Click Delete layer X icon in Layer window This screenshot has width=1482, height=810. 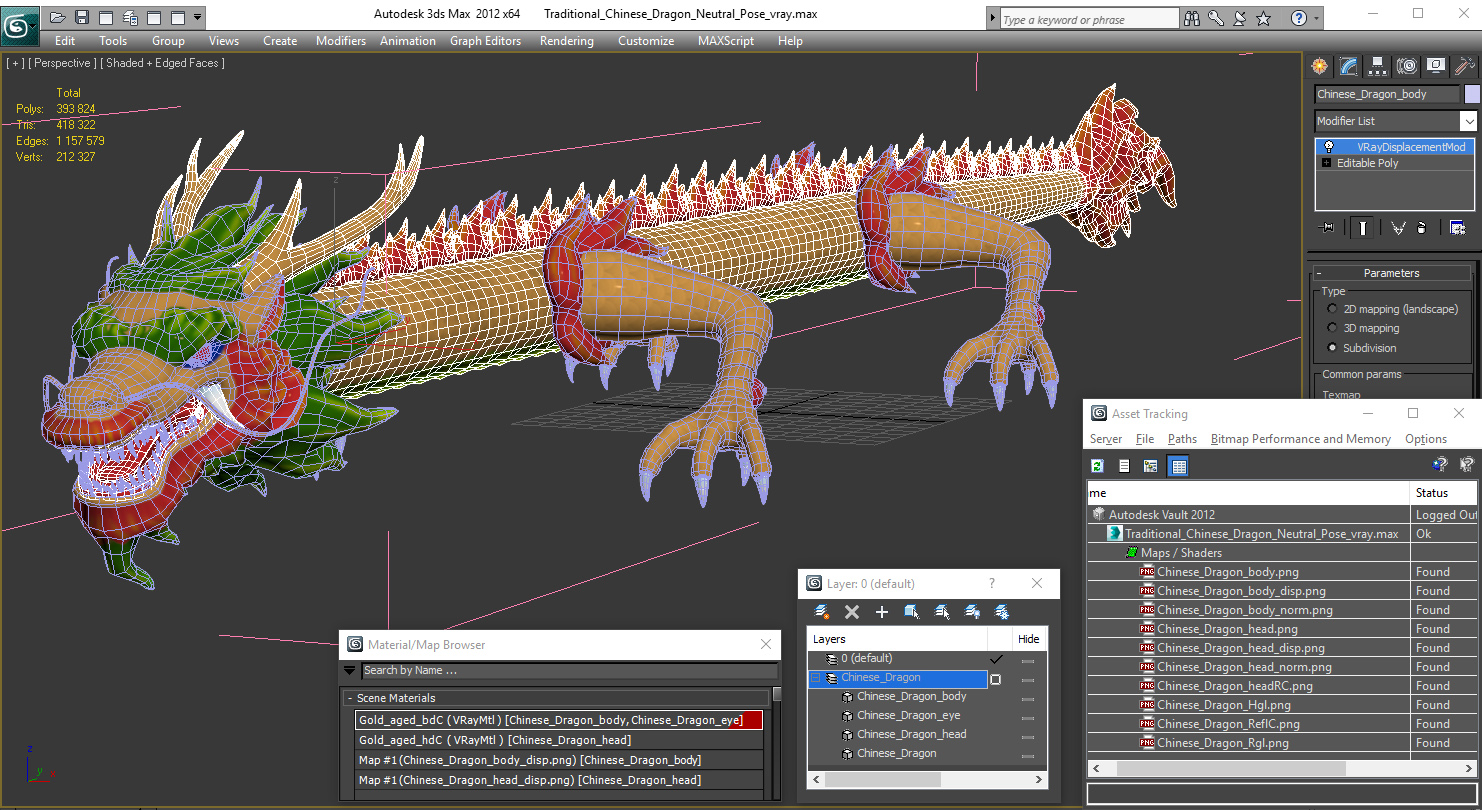pyautogui.click(x=852, y=612)
